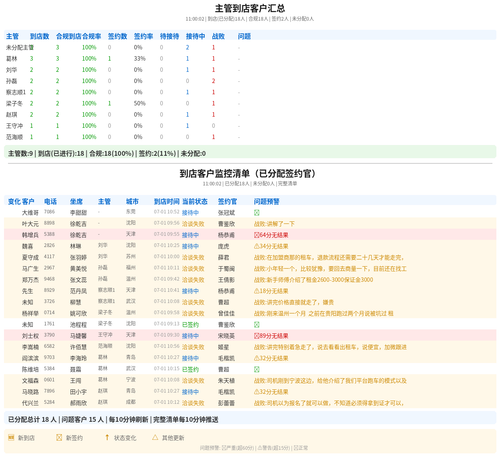Viewport: 500px width, 470px height.
Task: Click the warning triangle in row with phone 7896
Action: pos(256,392)
